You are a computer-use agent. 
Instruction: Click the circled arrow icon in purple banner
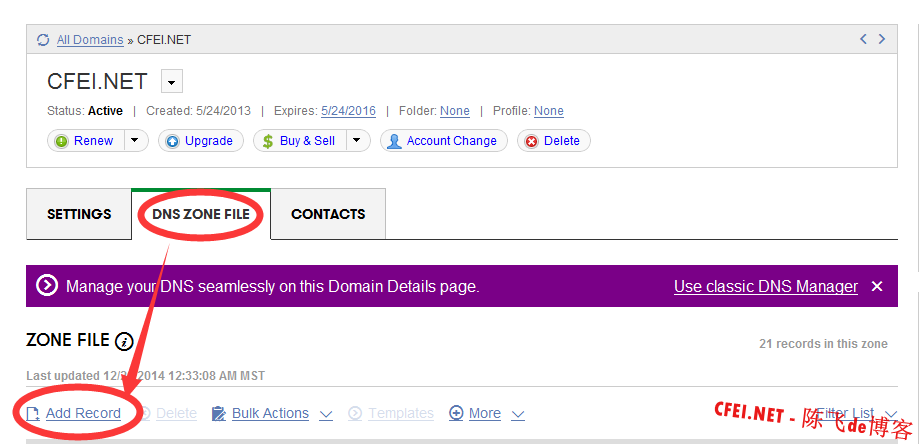pos(47,286)
